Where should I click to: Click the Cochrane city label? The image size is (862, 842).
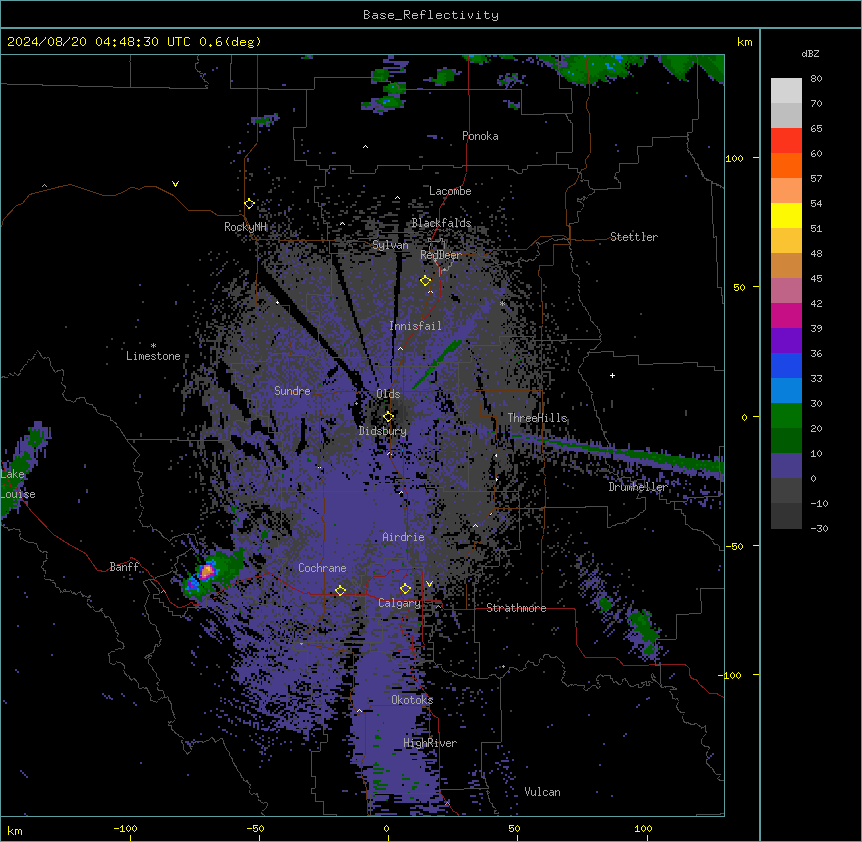322,568
